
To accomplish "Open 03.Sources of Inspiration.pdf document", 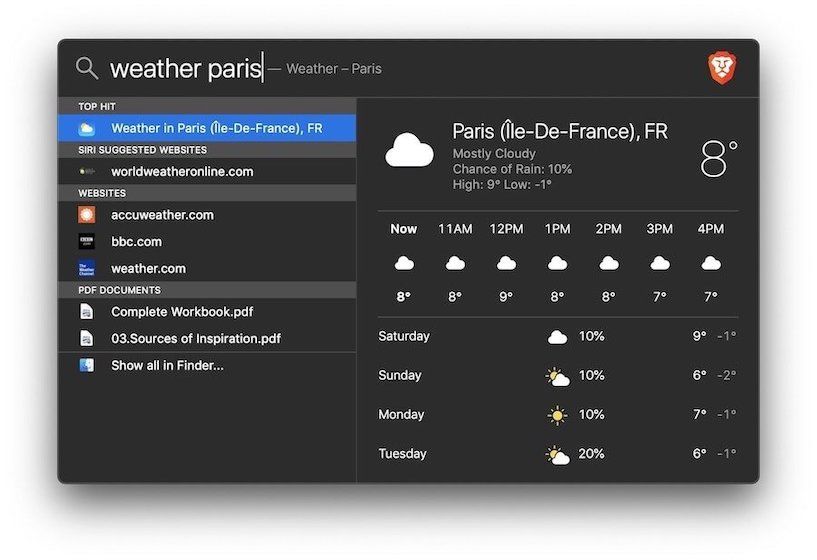I will [195, 338].
